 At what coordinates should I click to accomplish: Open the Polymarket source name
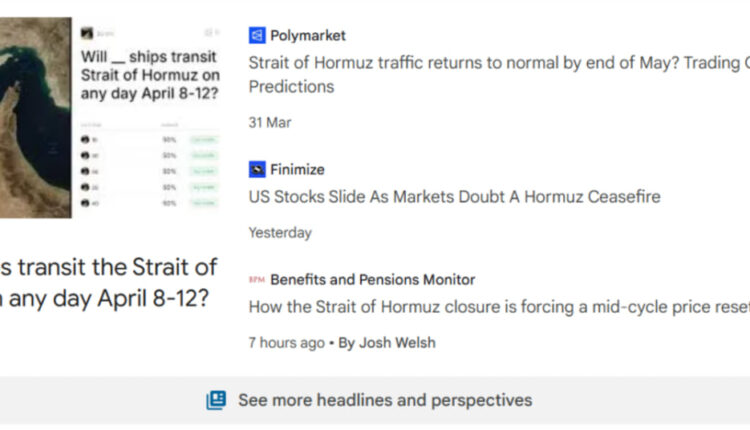tap(308, 35)
